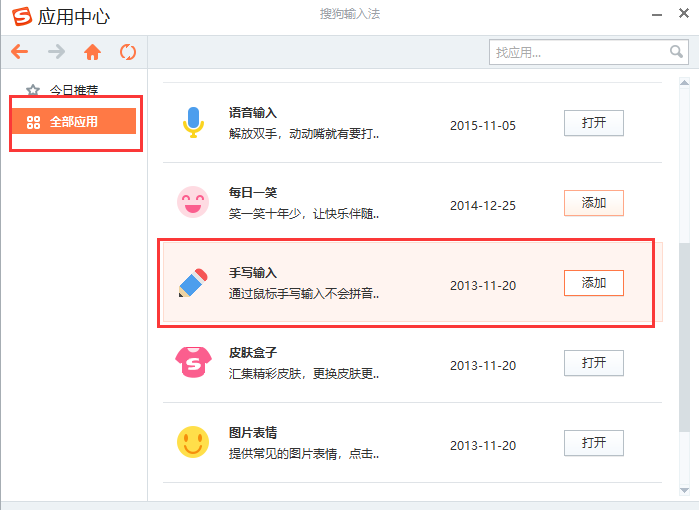Open the 图片表情 app with 打开 button
Screen dimensions: 699x510
[593, 442]
